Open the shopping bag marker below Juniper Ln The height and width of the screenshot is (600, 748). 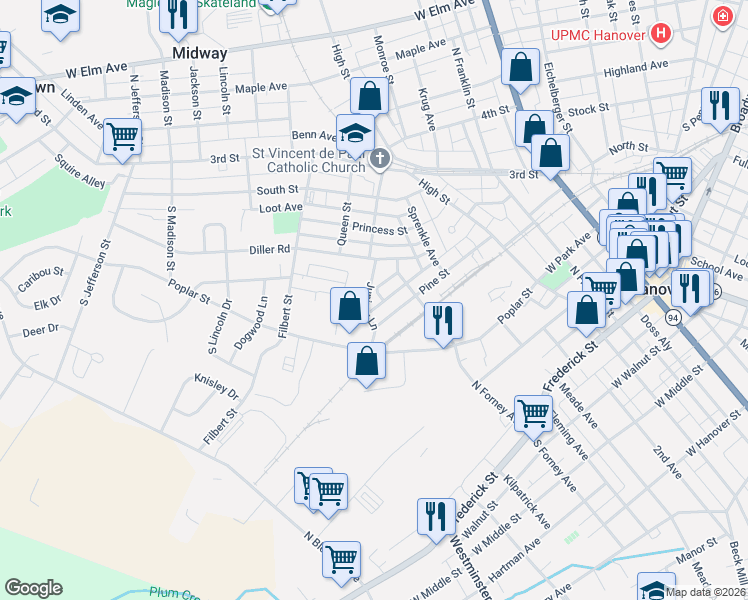(x=366, y=362)
